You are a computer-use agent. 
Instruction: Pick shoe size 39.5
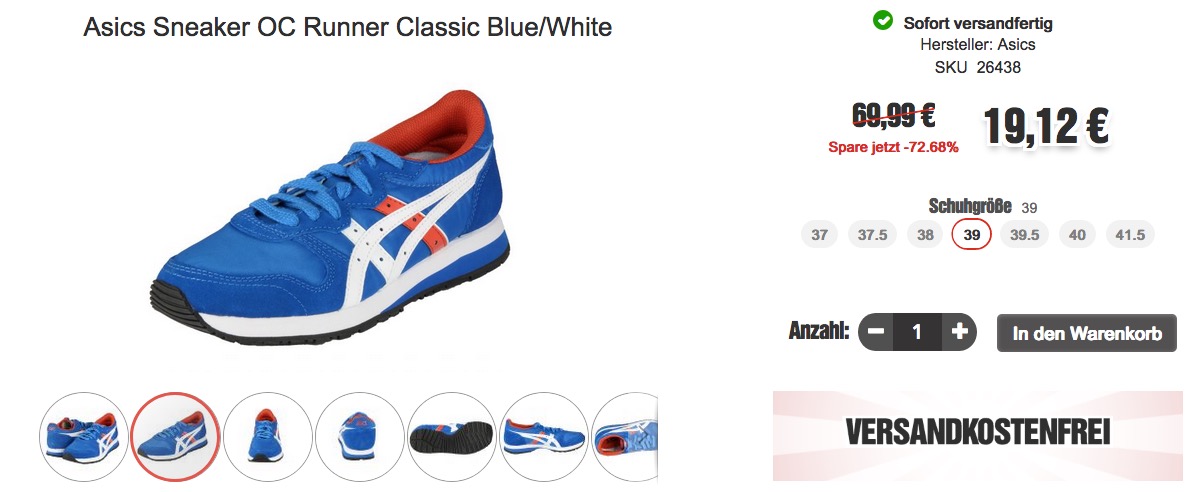(x=1024, y=234)
